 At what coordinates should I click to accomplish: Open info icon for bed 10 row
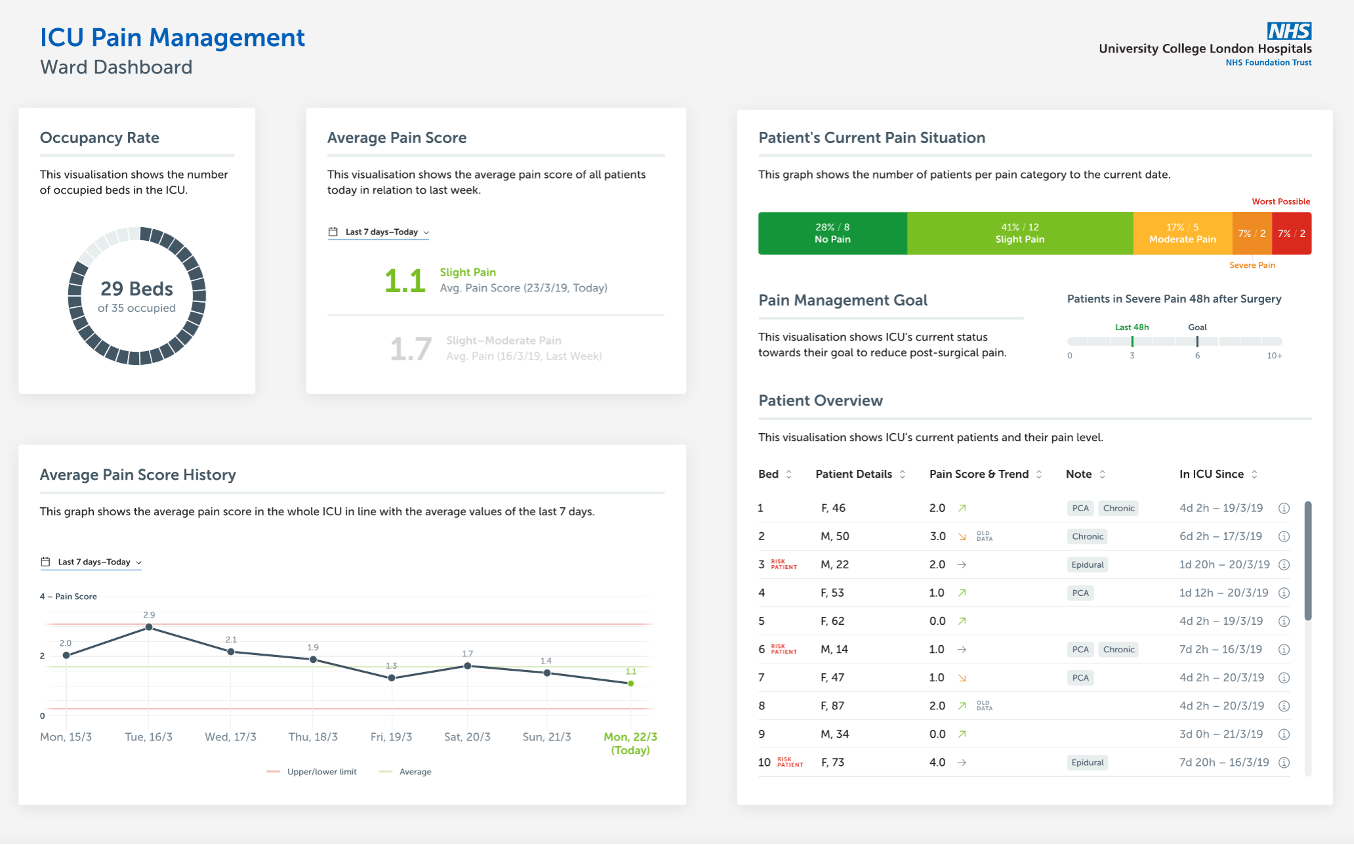[x=1284, y=762]
